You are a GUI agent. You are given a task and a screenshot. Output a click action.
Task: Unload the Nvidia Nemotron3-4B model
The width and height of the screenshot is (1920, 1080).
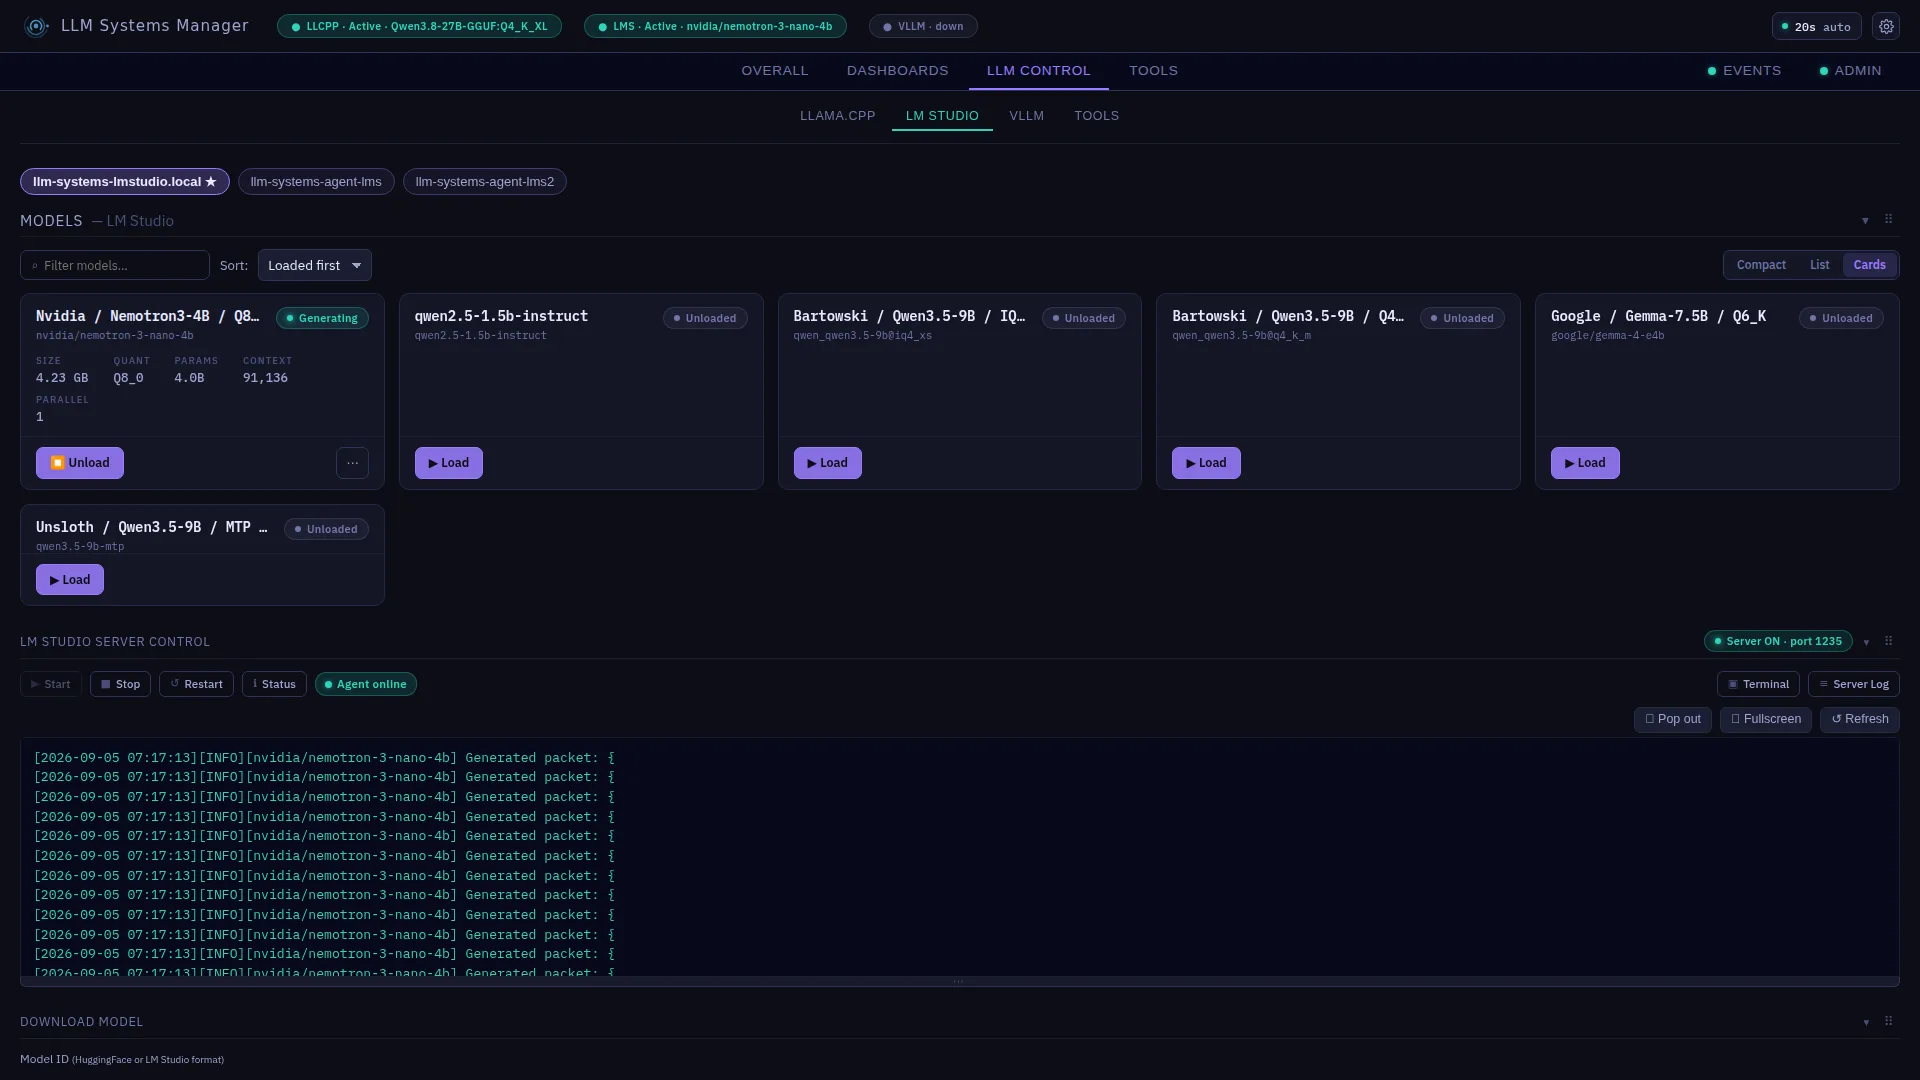(80, 463)
